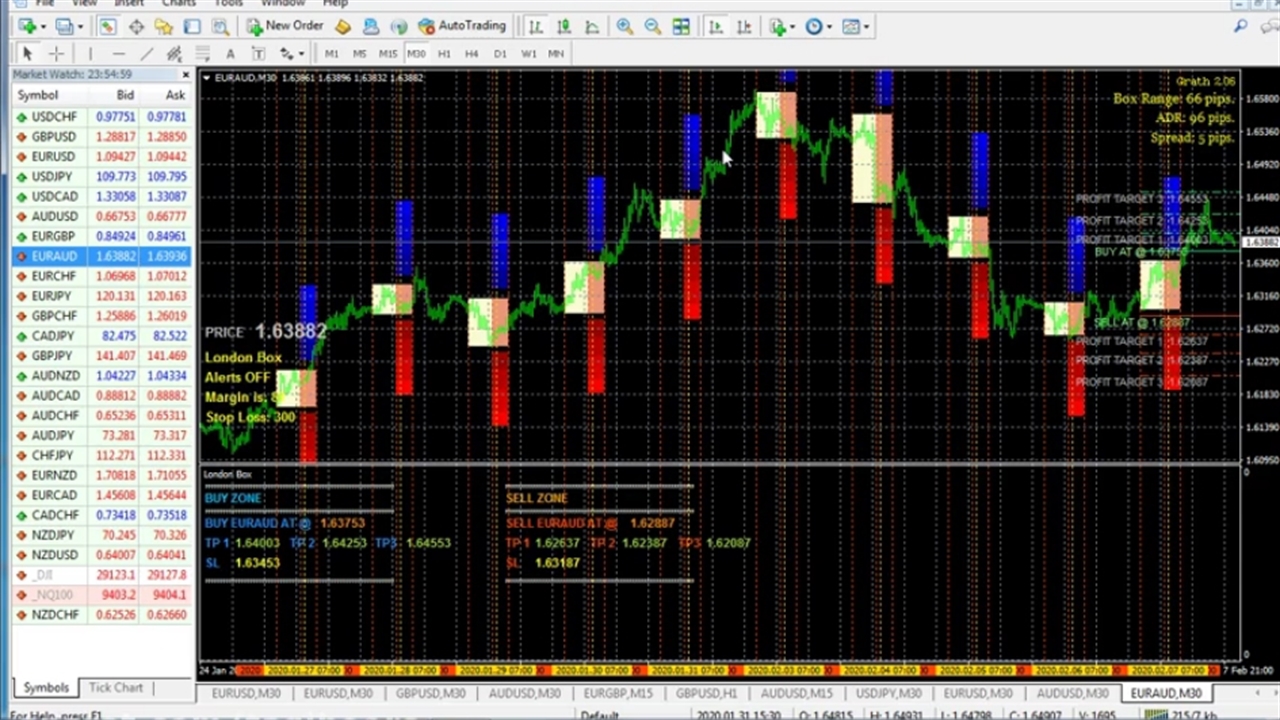
Task: Toggle the AutoTrading button
Action: click(x=461, y=26)
